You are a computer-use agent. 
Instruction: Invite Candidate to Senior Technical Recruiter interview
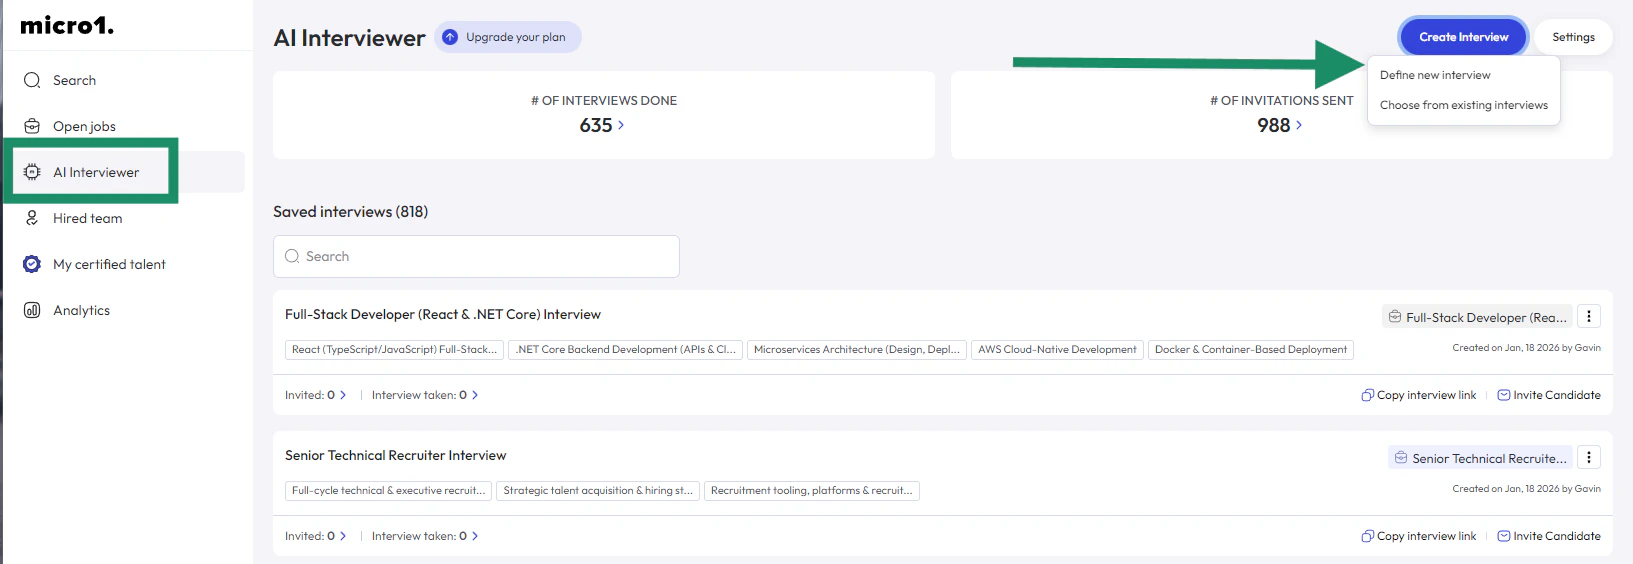click(1549, 536)
